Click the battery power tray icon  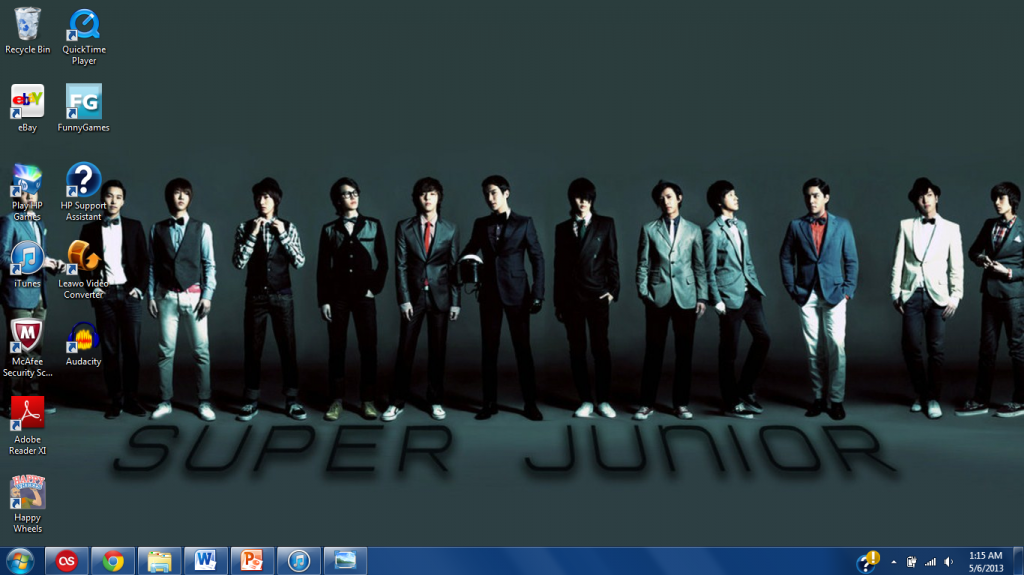click(x=911, y=562)
